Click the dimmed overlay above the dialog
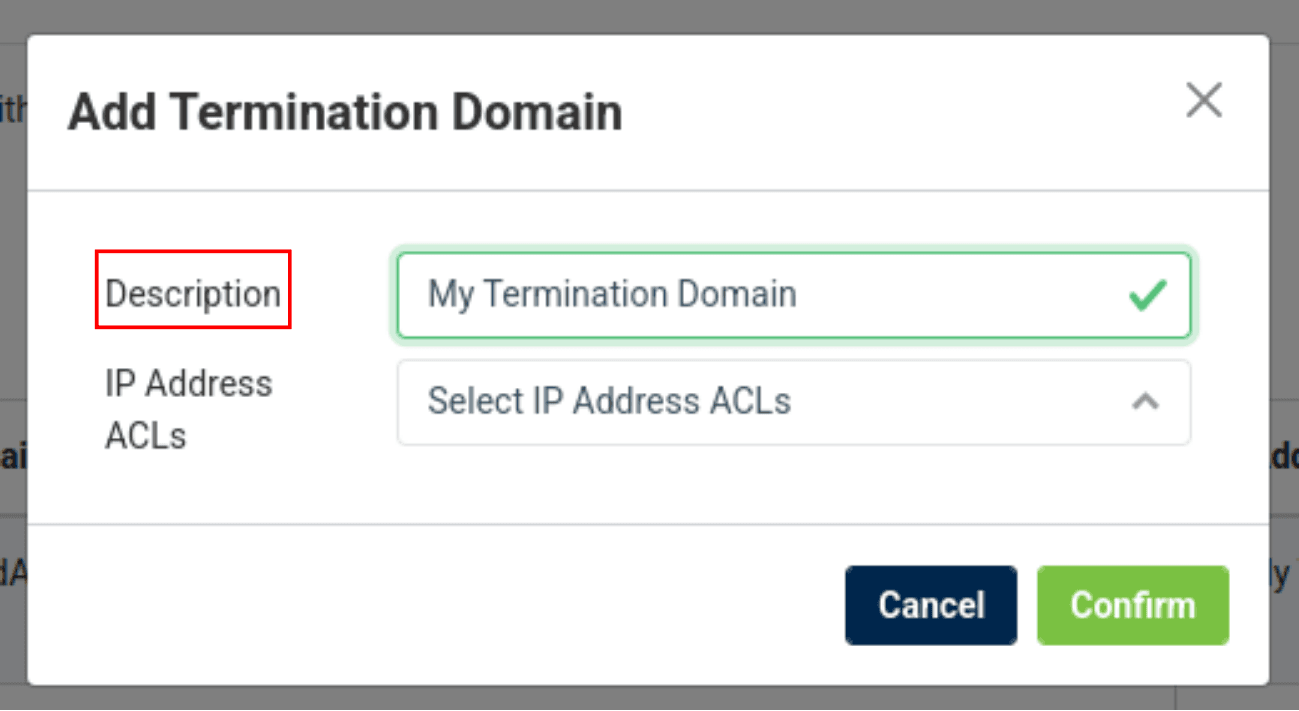Viewport: 1299px width, 711px height. pos(648,16)
